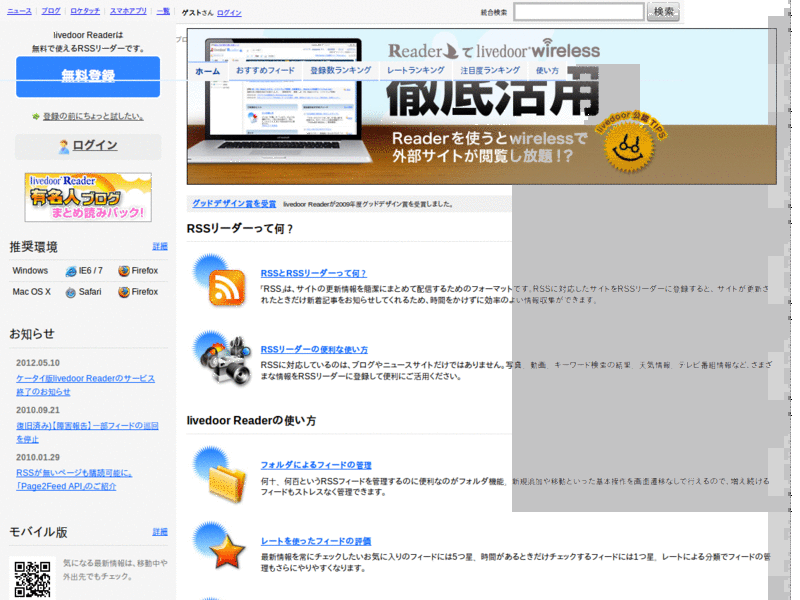This screenshot has width=800, height=600.
Task: Click the livedoor Readerの使い方 heading
Action: click(x=251, y=421)
